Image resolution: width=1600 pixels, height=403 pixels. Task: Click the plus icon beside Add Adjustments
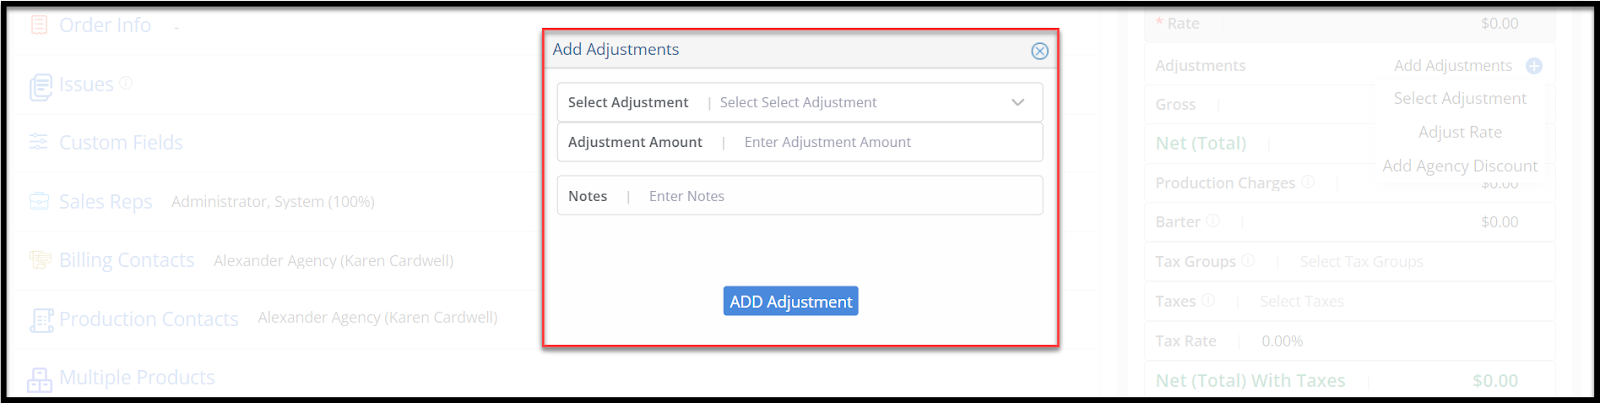point(1533,66)
